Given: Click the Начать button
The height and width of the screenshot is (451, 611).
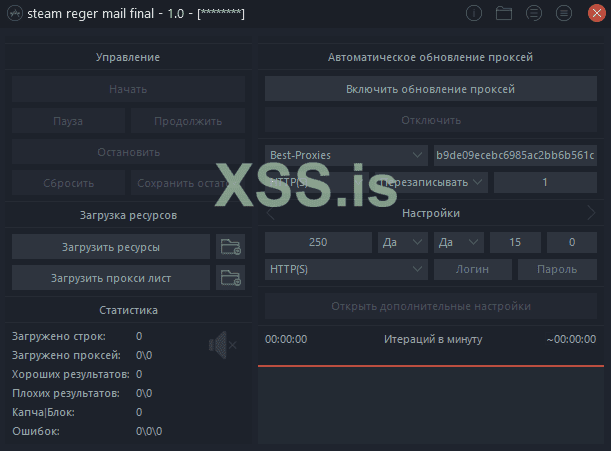Looking at the screenshot, I should tap(128, 89).
